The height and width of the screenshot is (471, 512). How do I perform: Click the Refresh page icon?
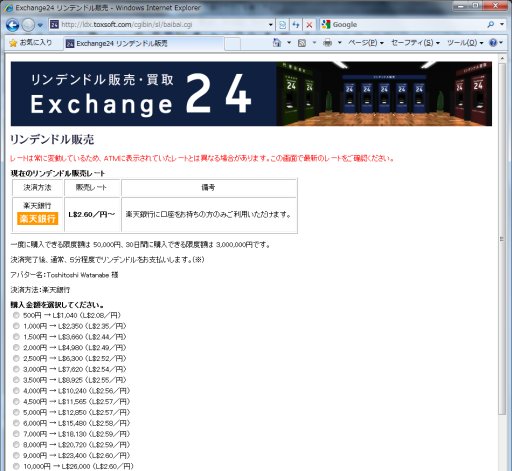pos(296,25)
